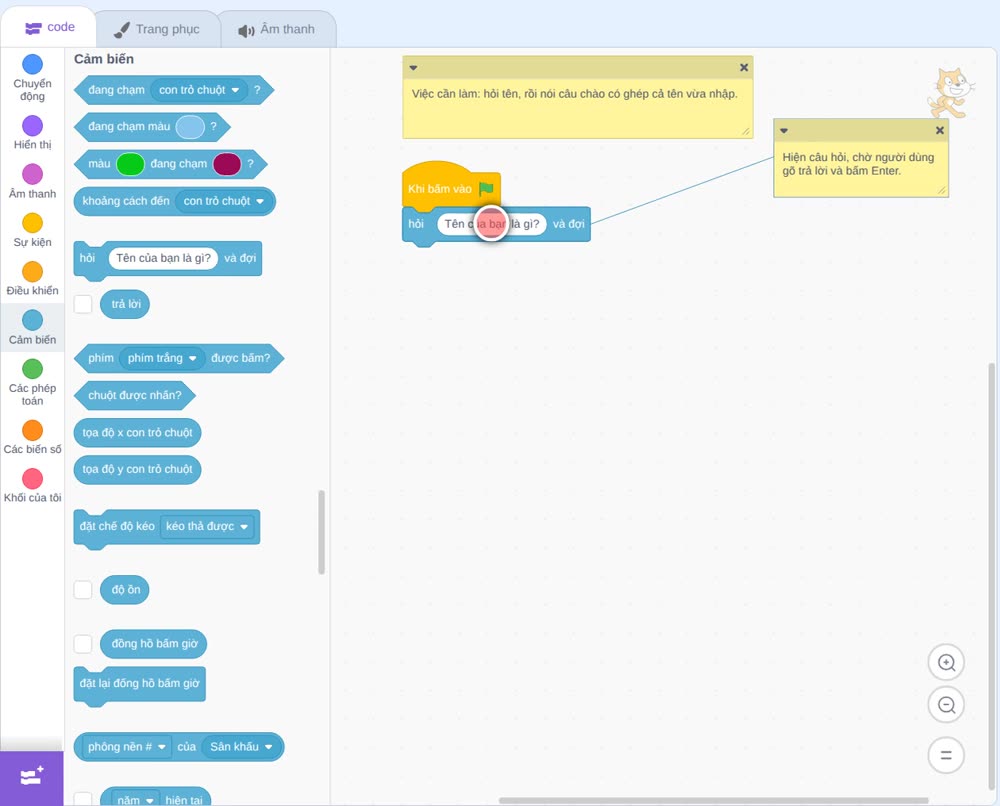Tick the 'đồng hồ bấm giờ' checkbox
Screen dimensions: 1000x806
click(x=83, y=644)
